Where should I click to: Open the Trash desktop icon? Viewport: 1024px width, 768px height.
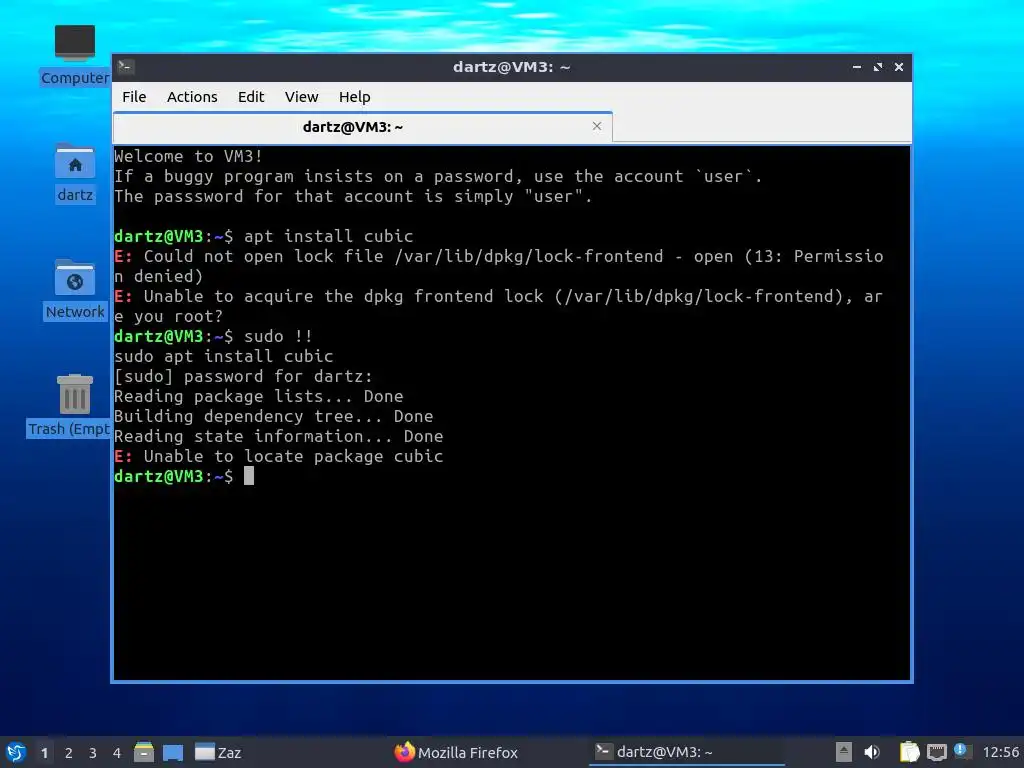coord(74,406)
